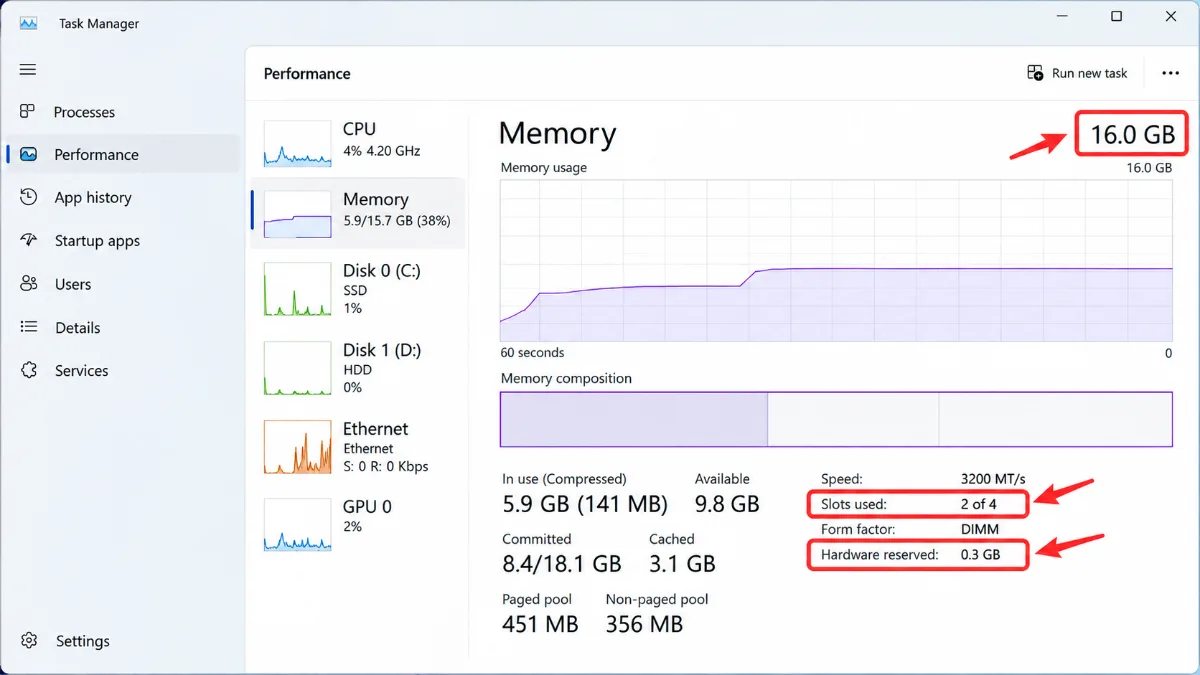Maximize the Task Manager window
The image size is (1200, 675).
pyautogui.click(x=1117, y=16)
